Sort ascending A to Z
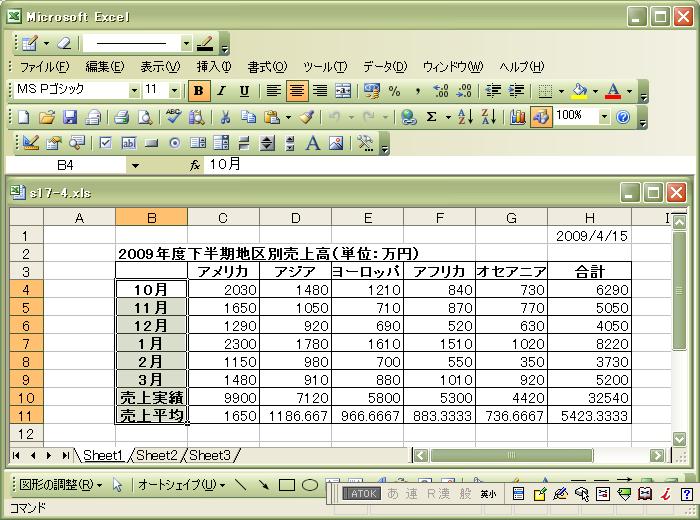This screenshot has height=520, width=700. pyautogui.click(x=465, y=117)
